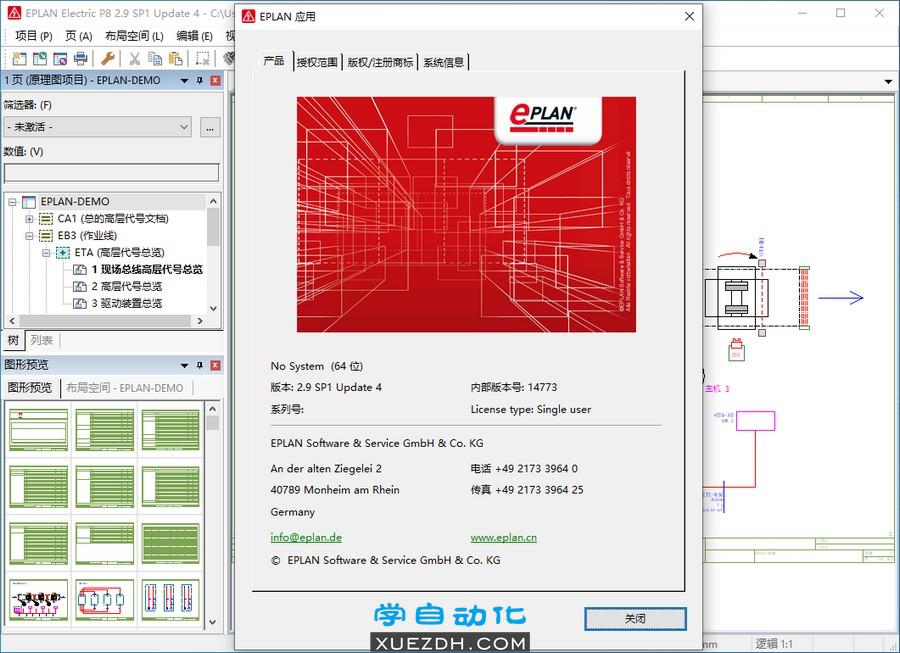Screen dimensions: 900x653
Task: Click the paste clipboard icon
Action: [176, 58]
